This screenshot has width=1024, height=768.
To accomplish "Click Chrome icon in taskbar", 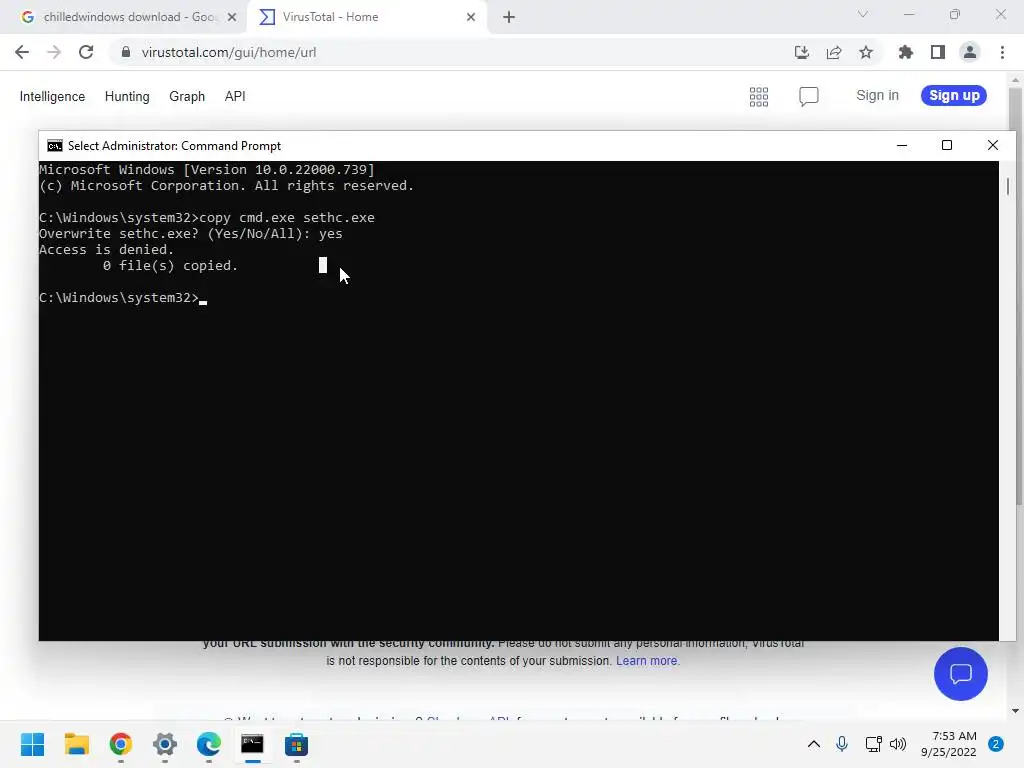I will 121,744.
